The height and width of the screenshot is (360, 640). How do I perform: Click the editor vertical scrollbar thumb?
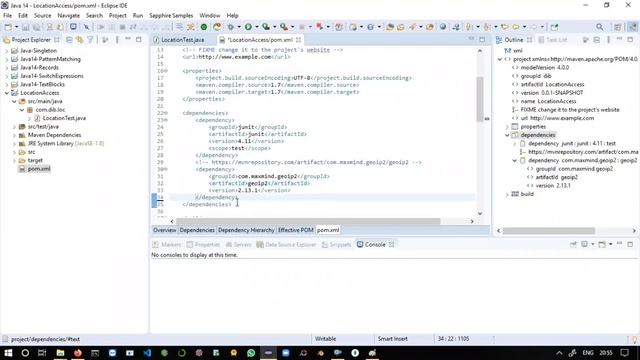tap(480, 99)
